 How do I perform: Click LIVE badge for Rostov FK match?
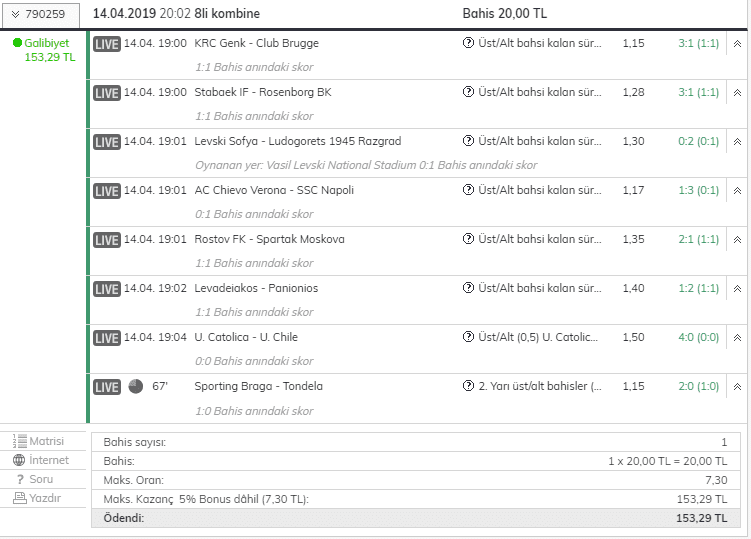(x=106, y=240)
